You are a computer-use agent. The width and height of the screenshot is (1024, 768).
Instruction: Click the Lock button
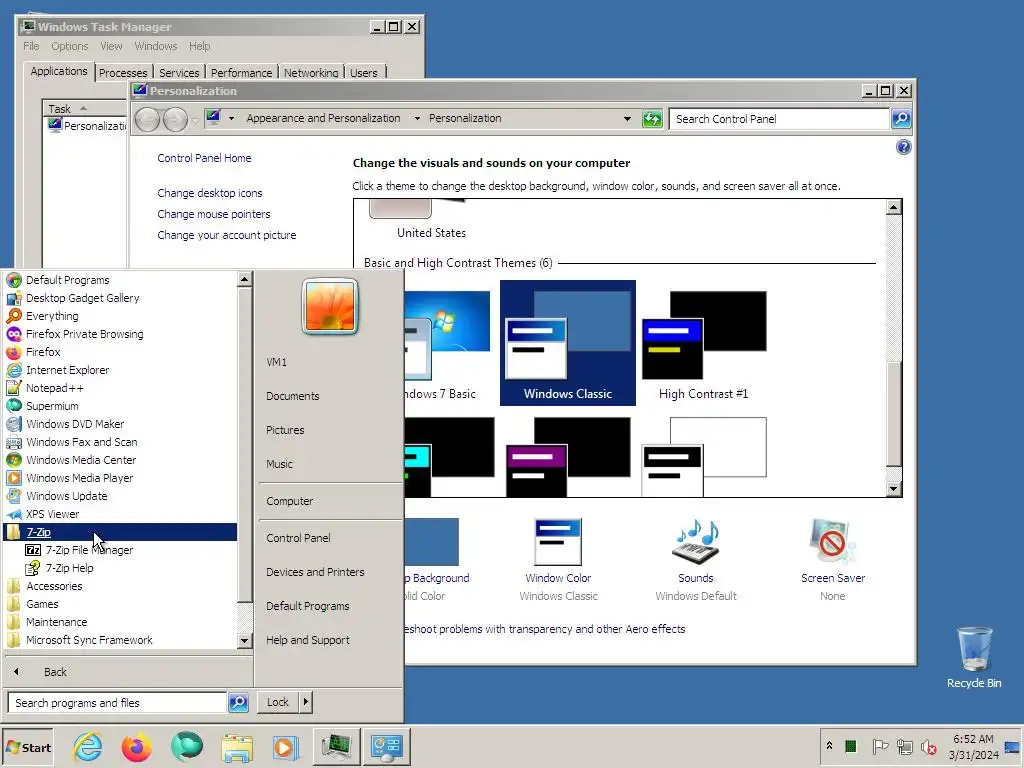pyautogui.click(x=278, y=702)
